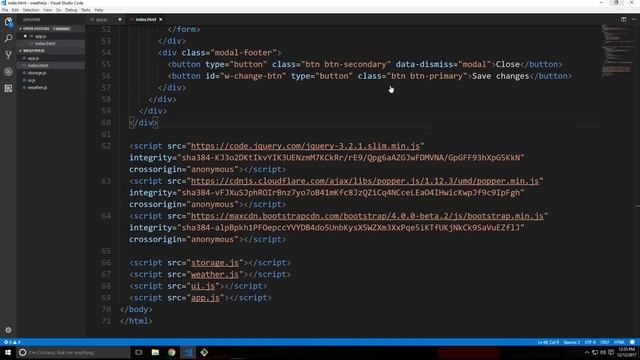640x360 pixels.
Task: Follow the app.js script src link
Action: point(205,298)
